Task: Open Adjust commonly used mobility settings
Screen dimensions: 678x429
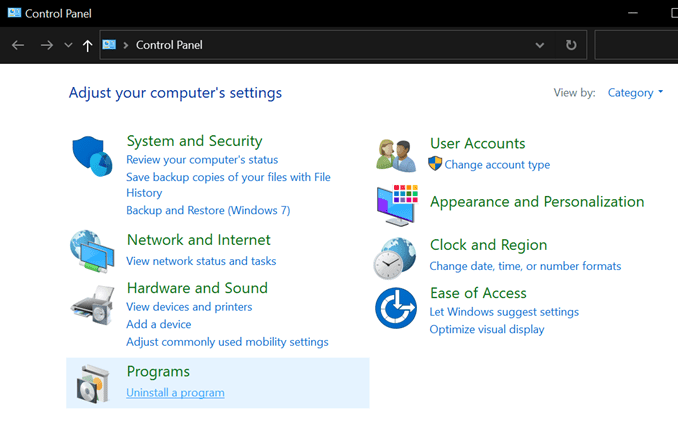Action: point(227,342)
